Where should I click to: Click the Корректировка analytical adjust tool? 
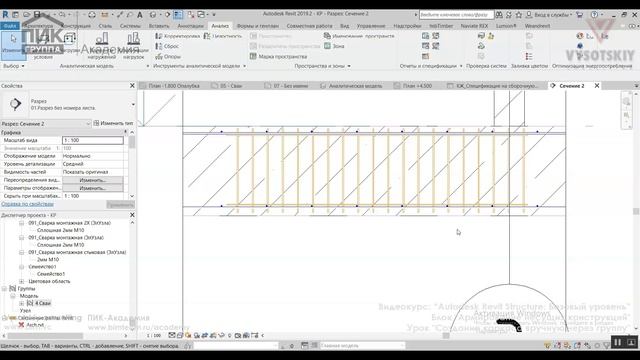178,36
